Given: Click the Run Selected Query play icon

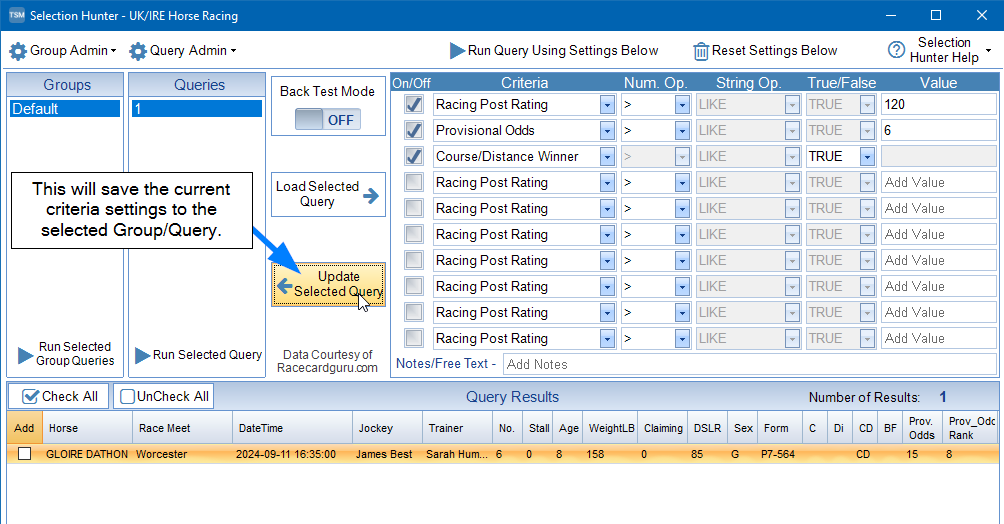Looking at the screenshot, I should (x=142, y=355).
